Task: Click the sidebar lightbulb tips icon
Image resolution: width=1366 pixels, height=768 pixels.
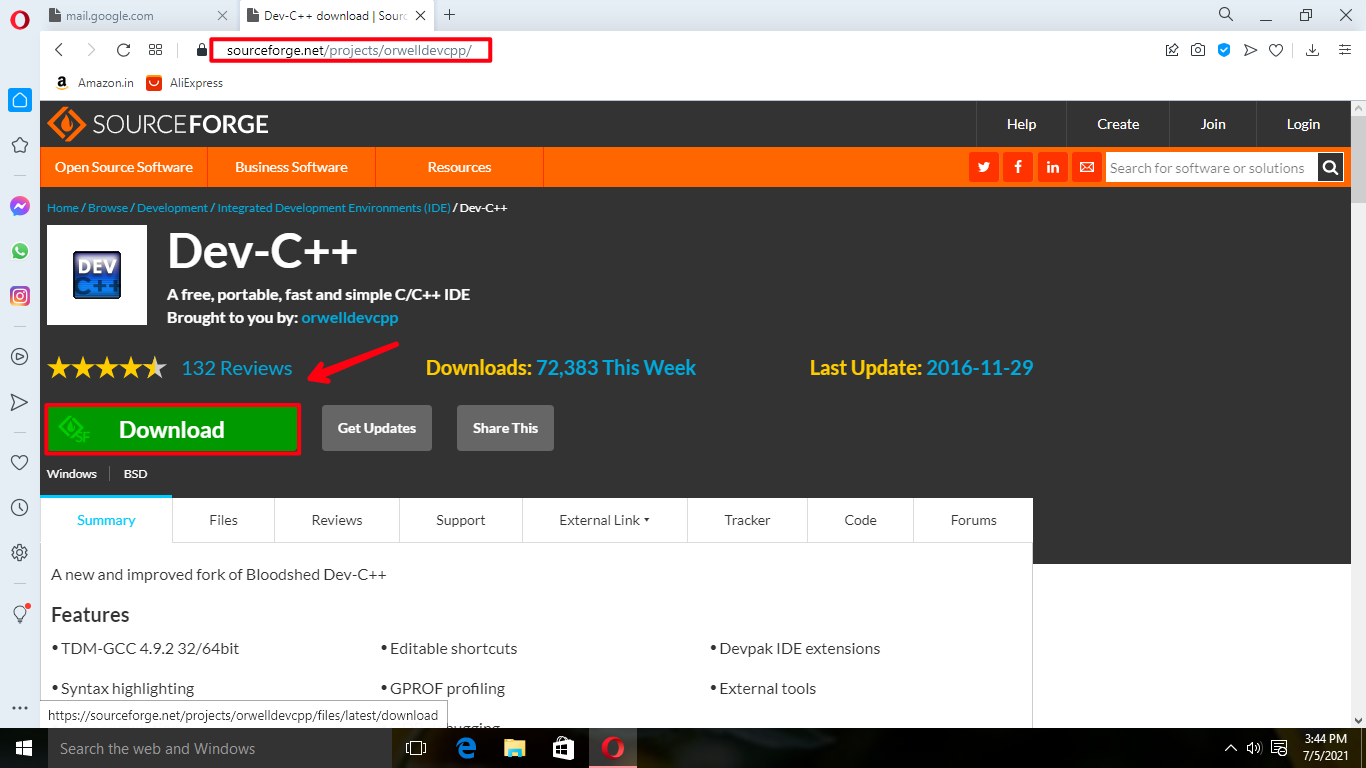Action: (x=20, y=614)
